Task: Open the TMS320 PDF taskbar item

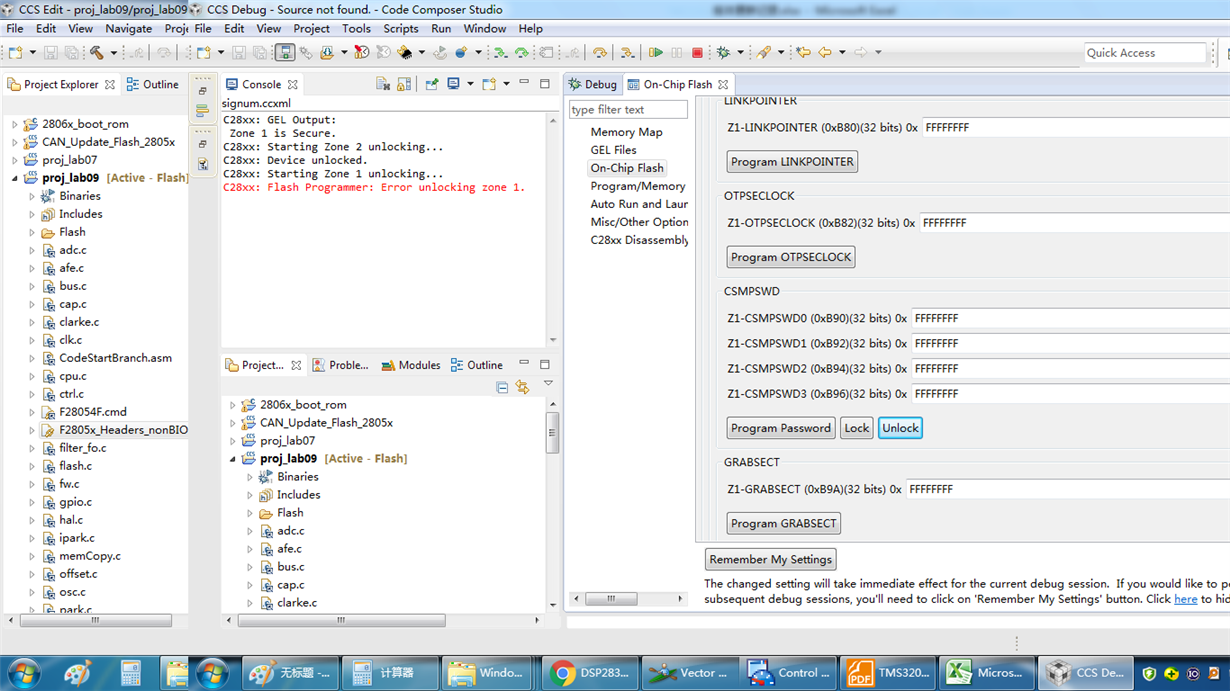Action: tap(887, 673)
